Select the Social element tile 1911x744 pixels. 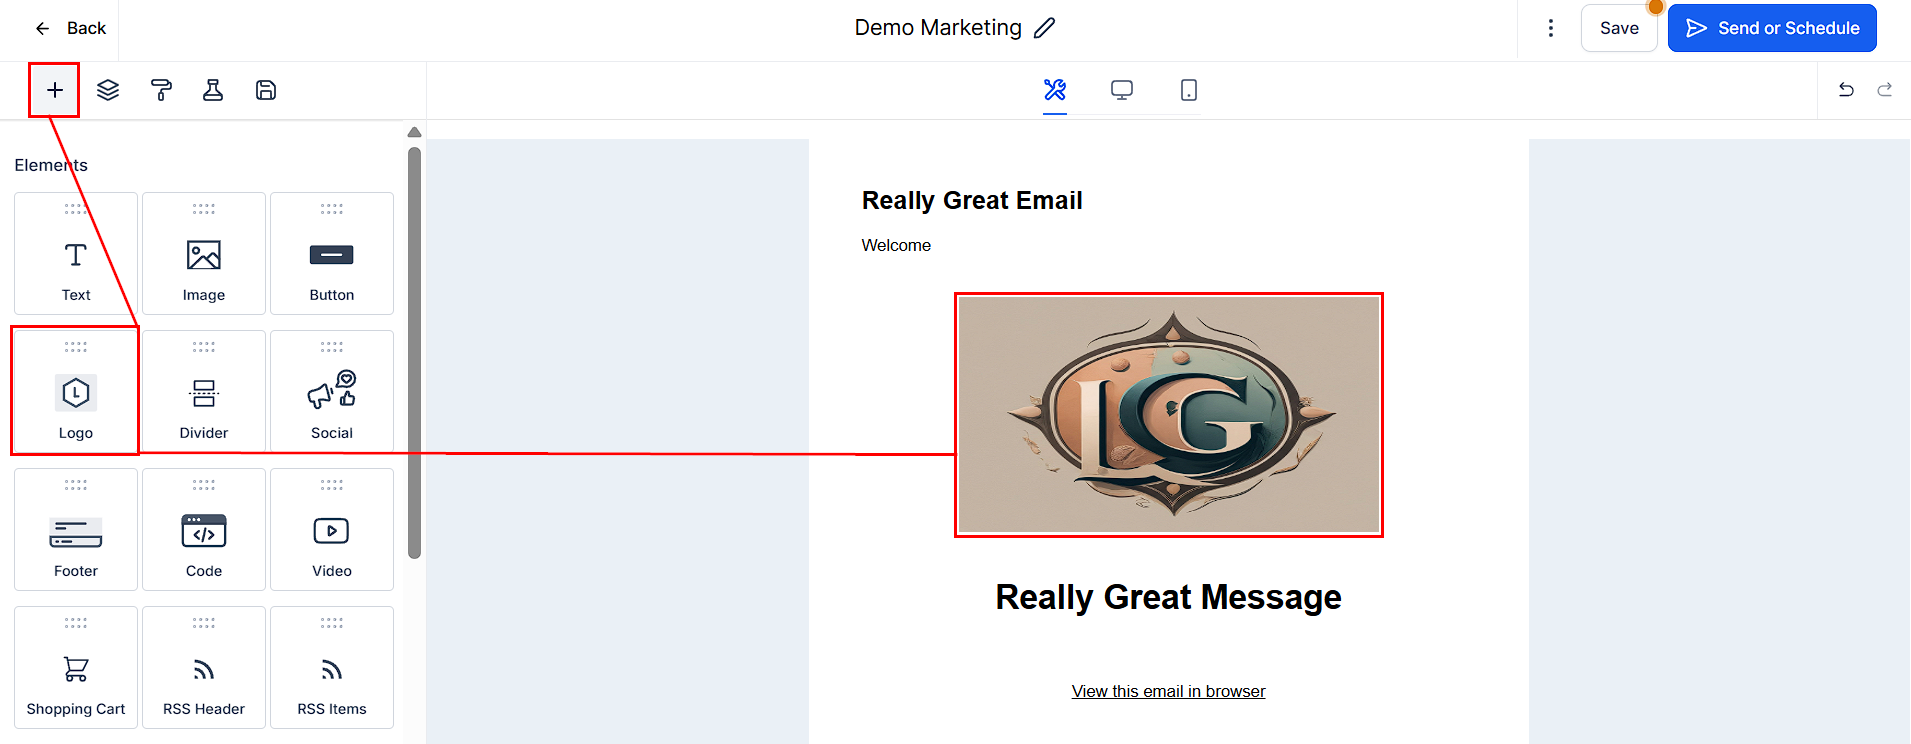click(x=332, y=392)
